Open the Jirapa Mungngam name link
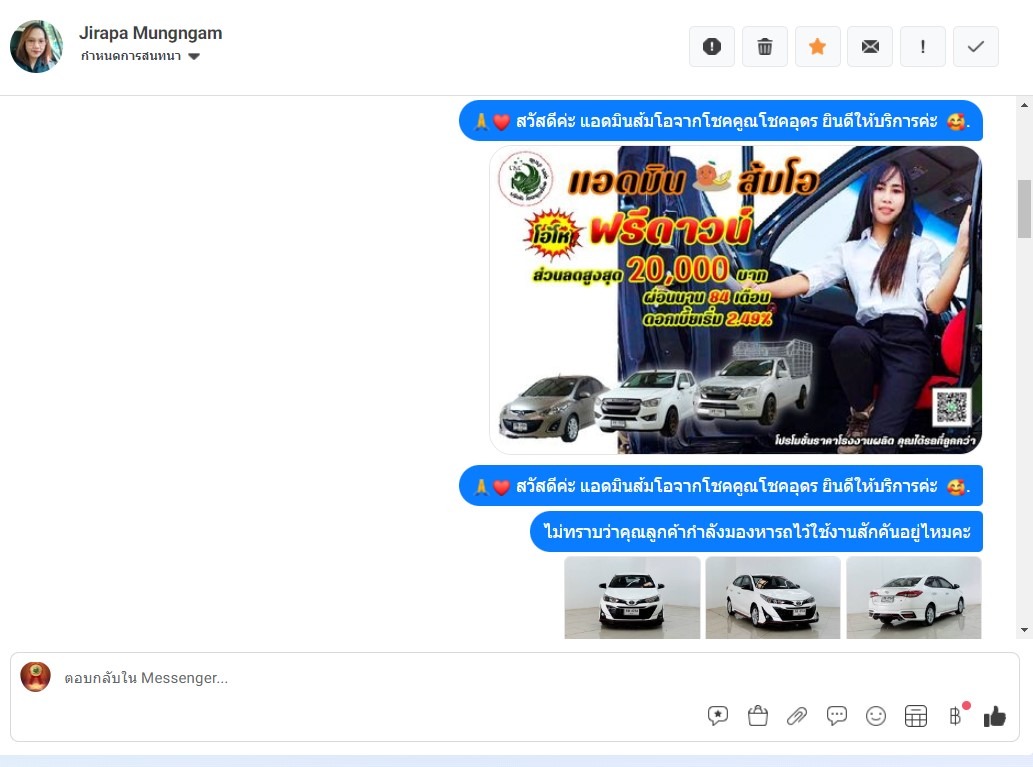This screenshot has height=767, width=1033. (x=150, y=33)
